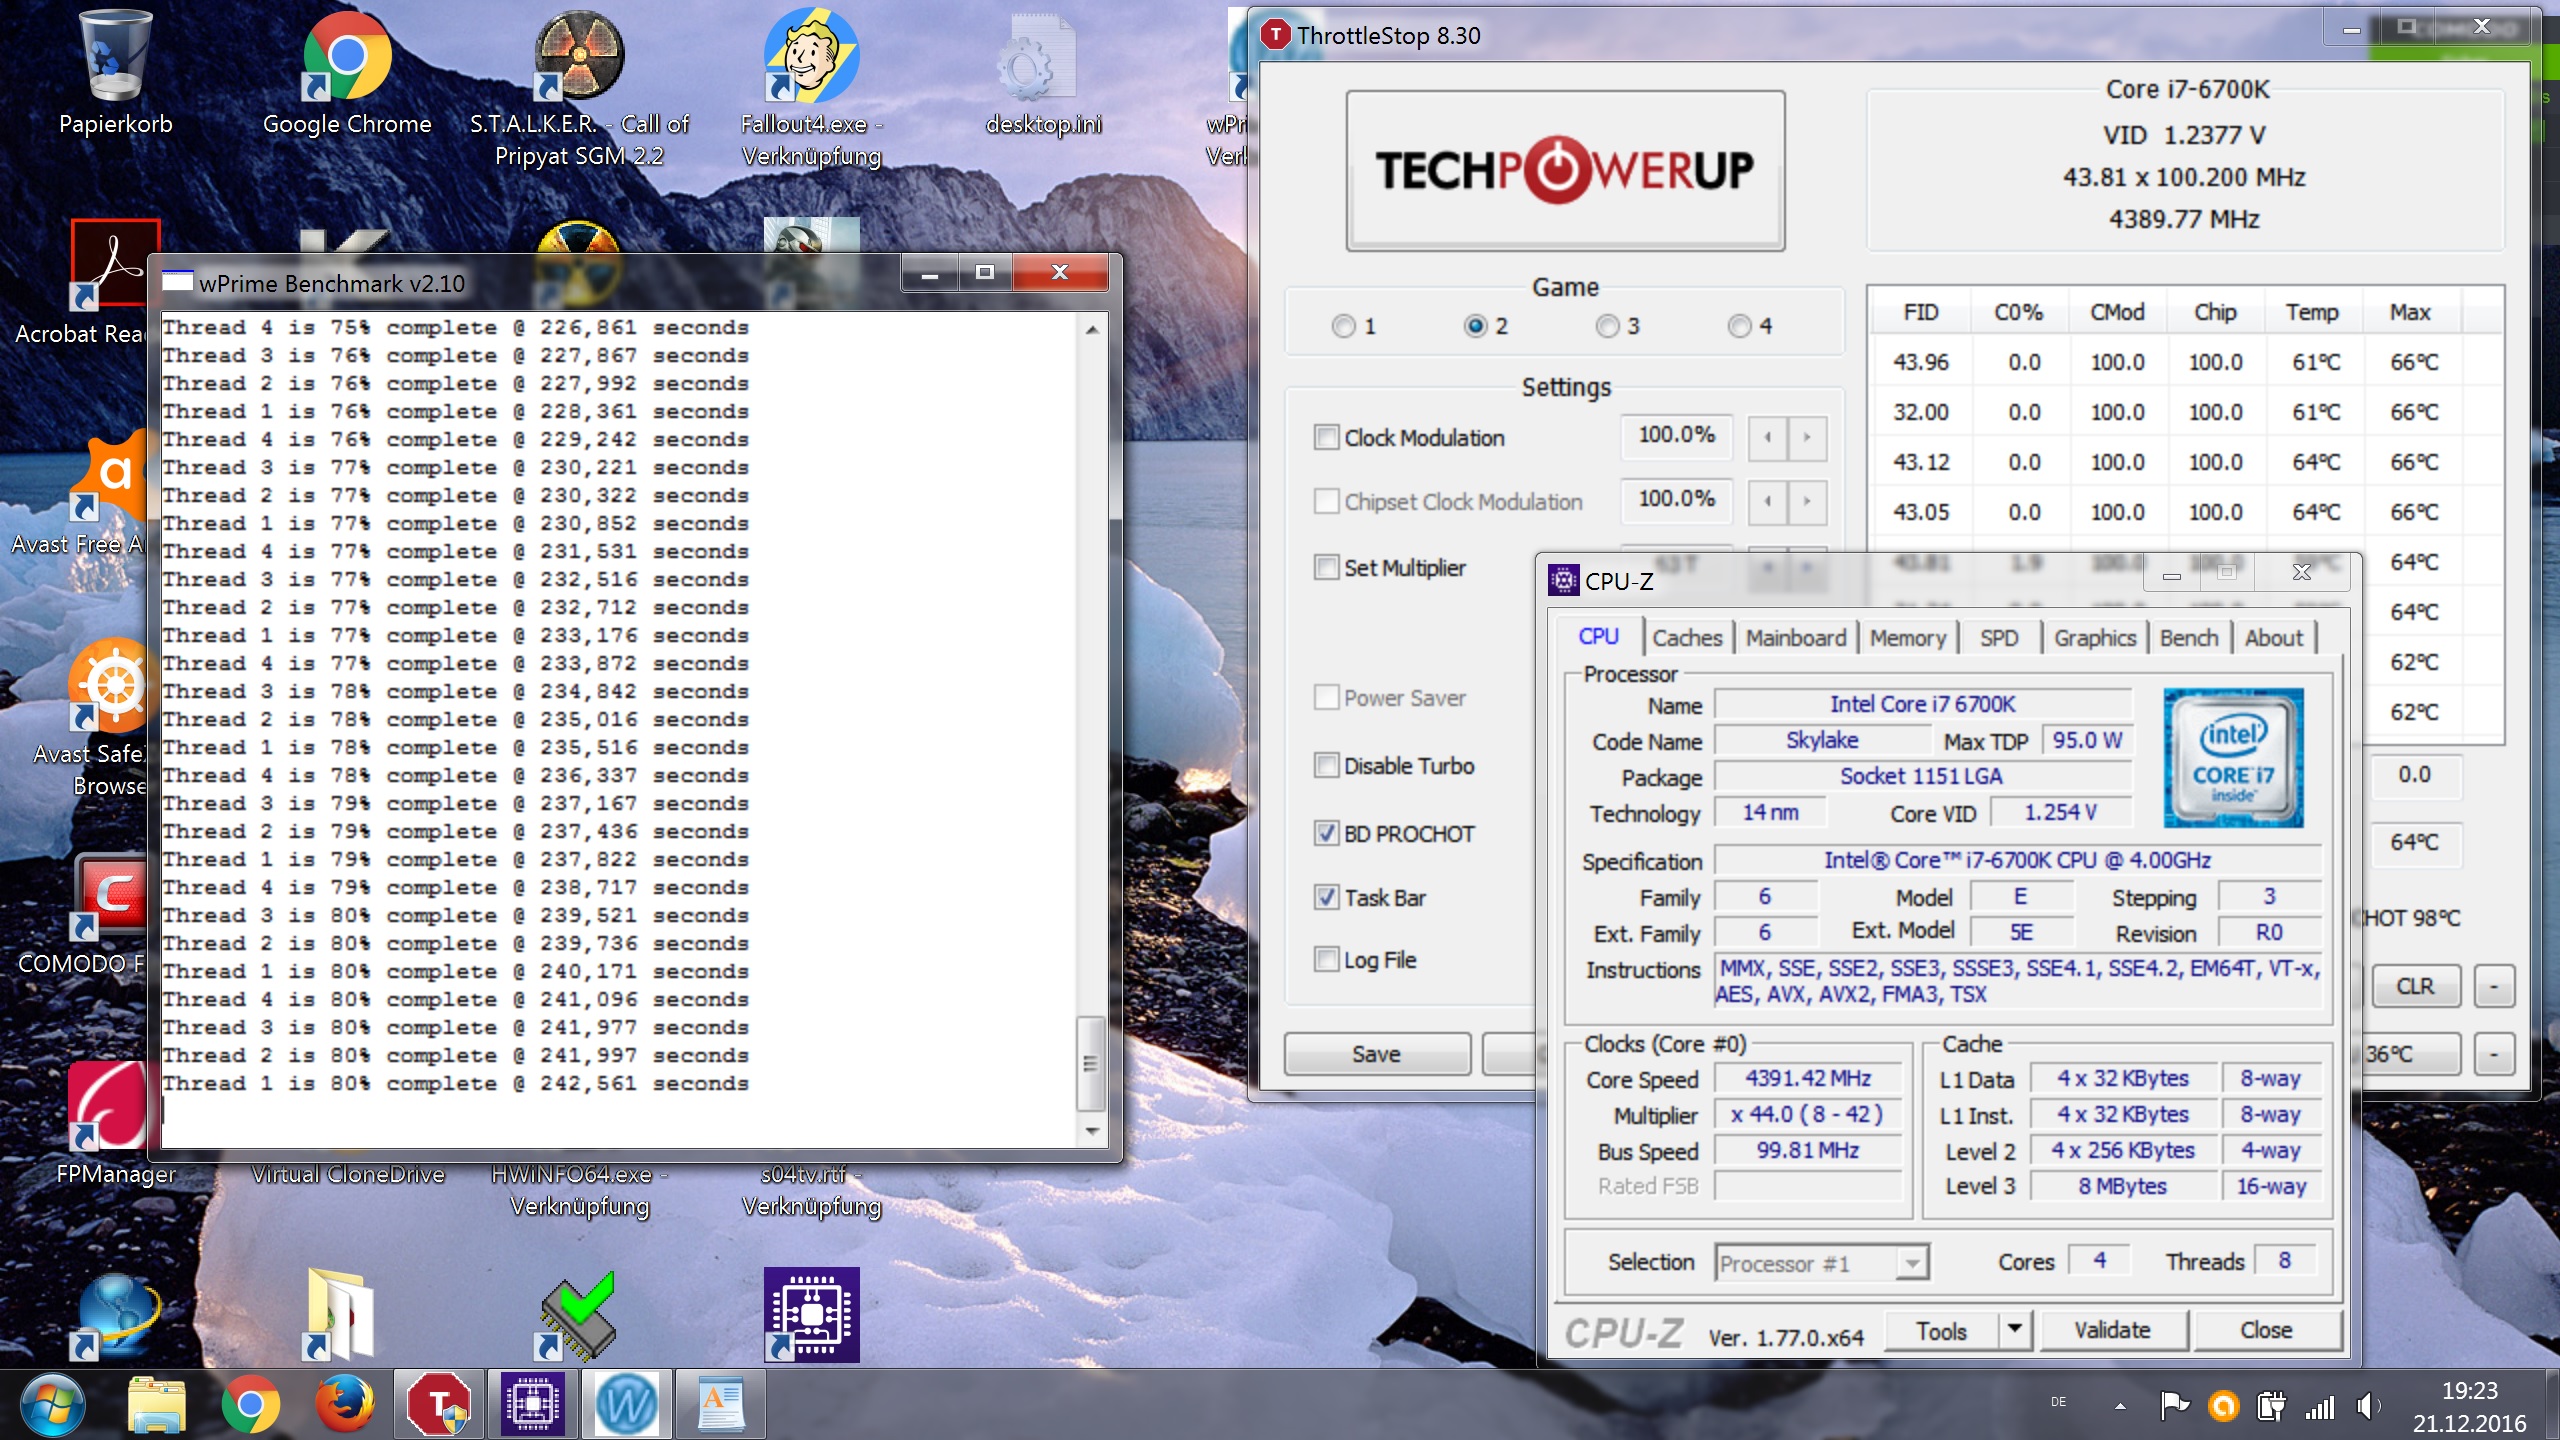The image size is (2560, 1440).
Task: Increase Clock Modulation with right arrow
Action: tap(1807, 437)
